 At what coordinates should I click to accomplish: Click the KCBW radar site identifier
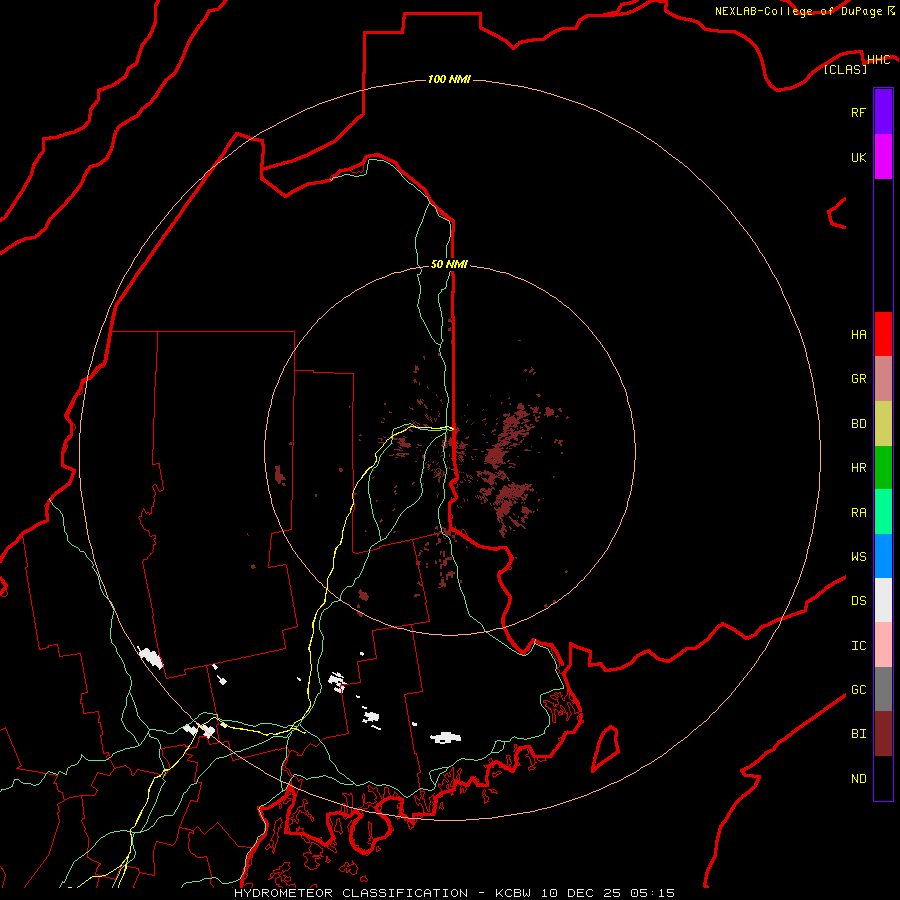(x=514, y=893)
